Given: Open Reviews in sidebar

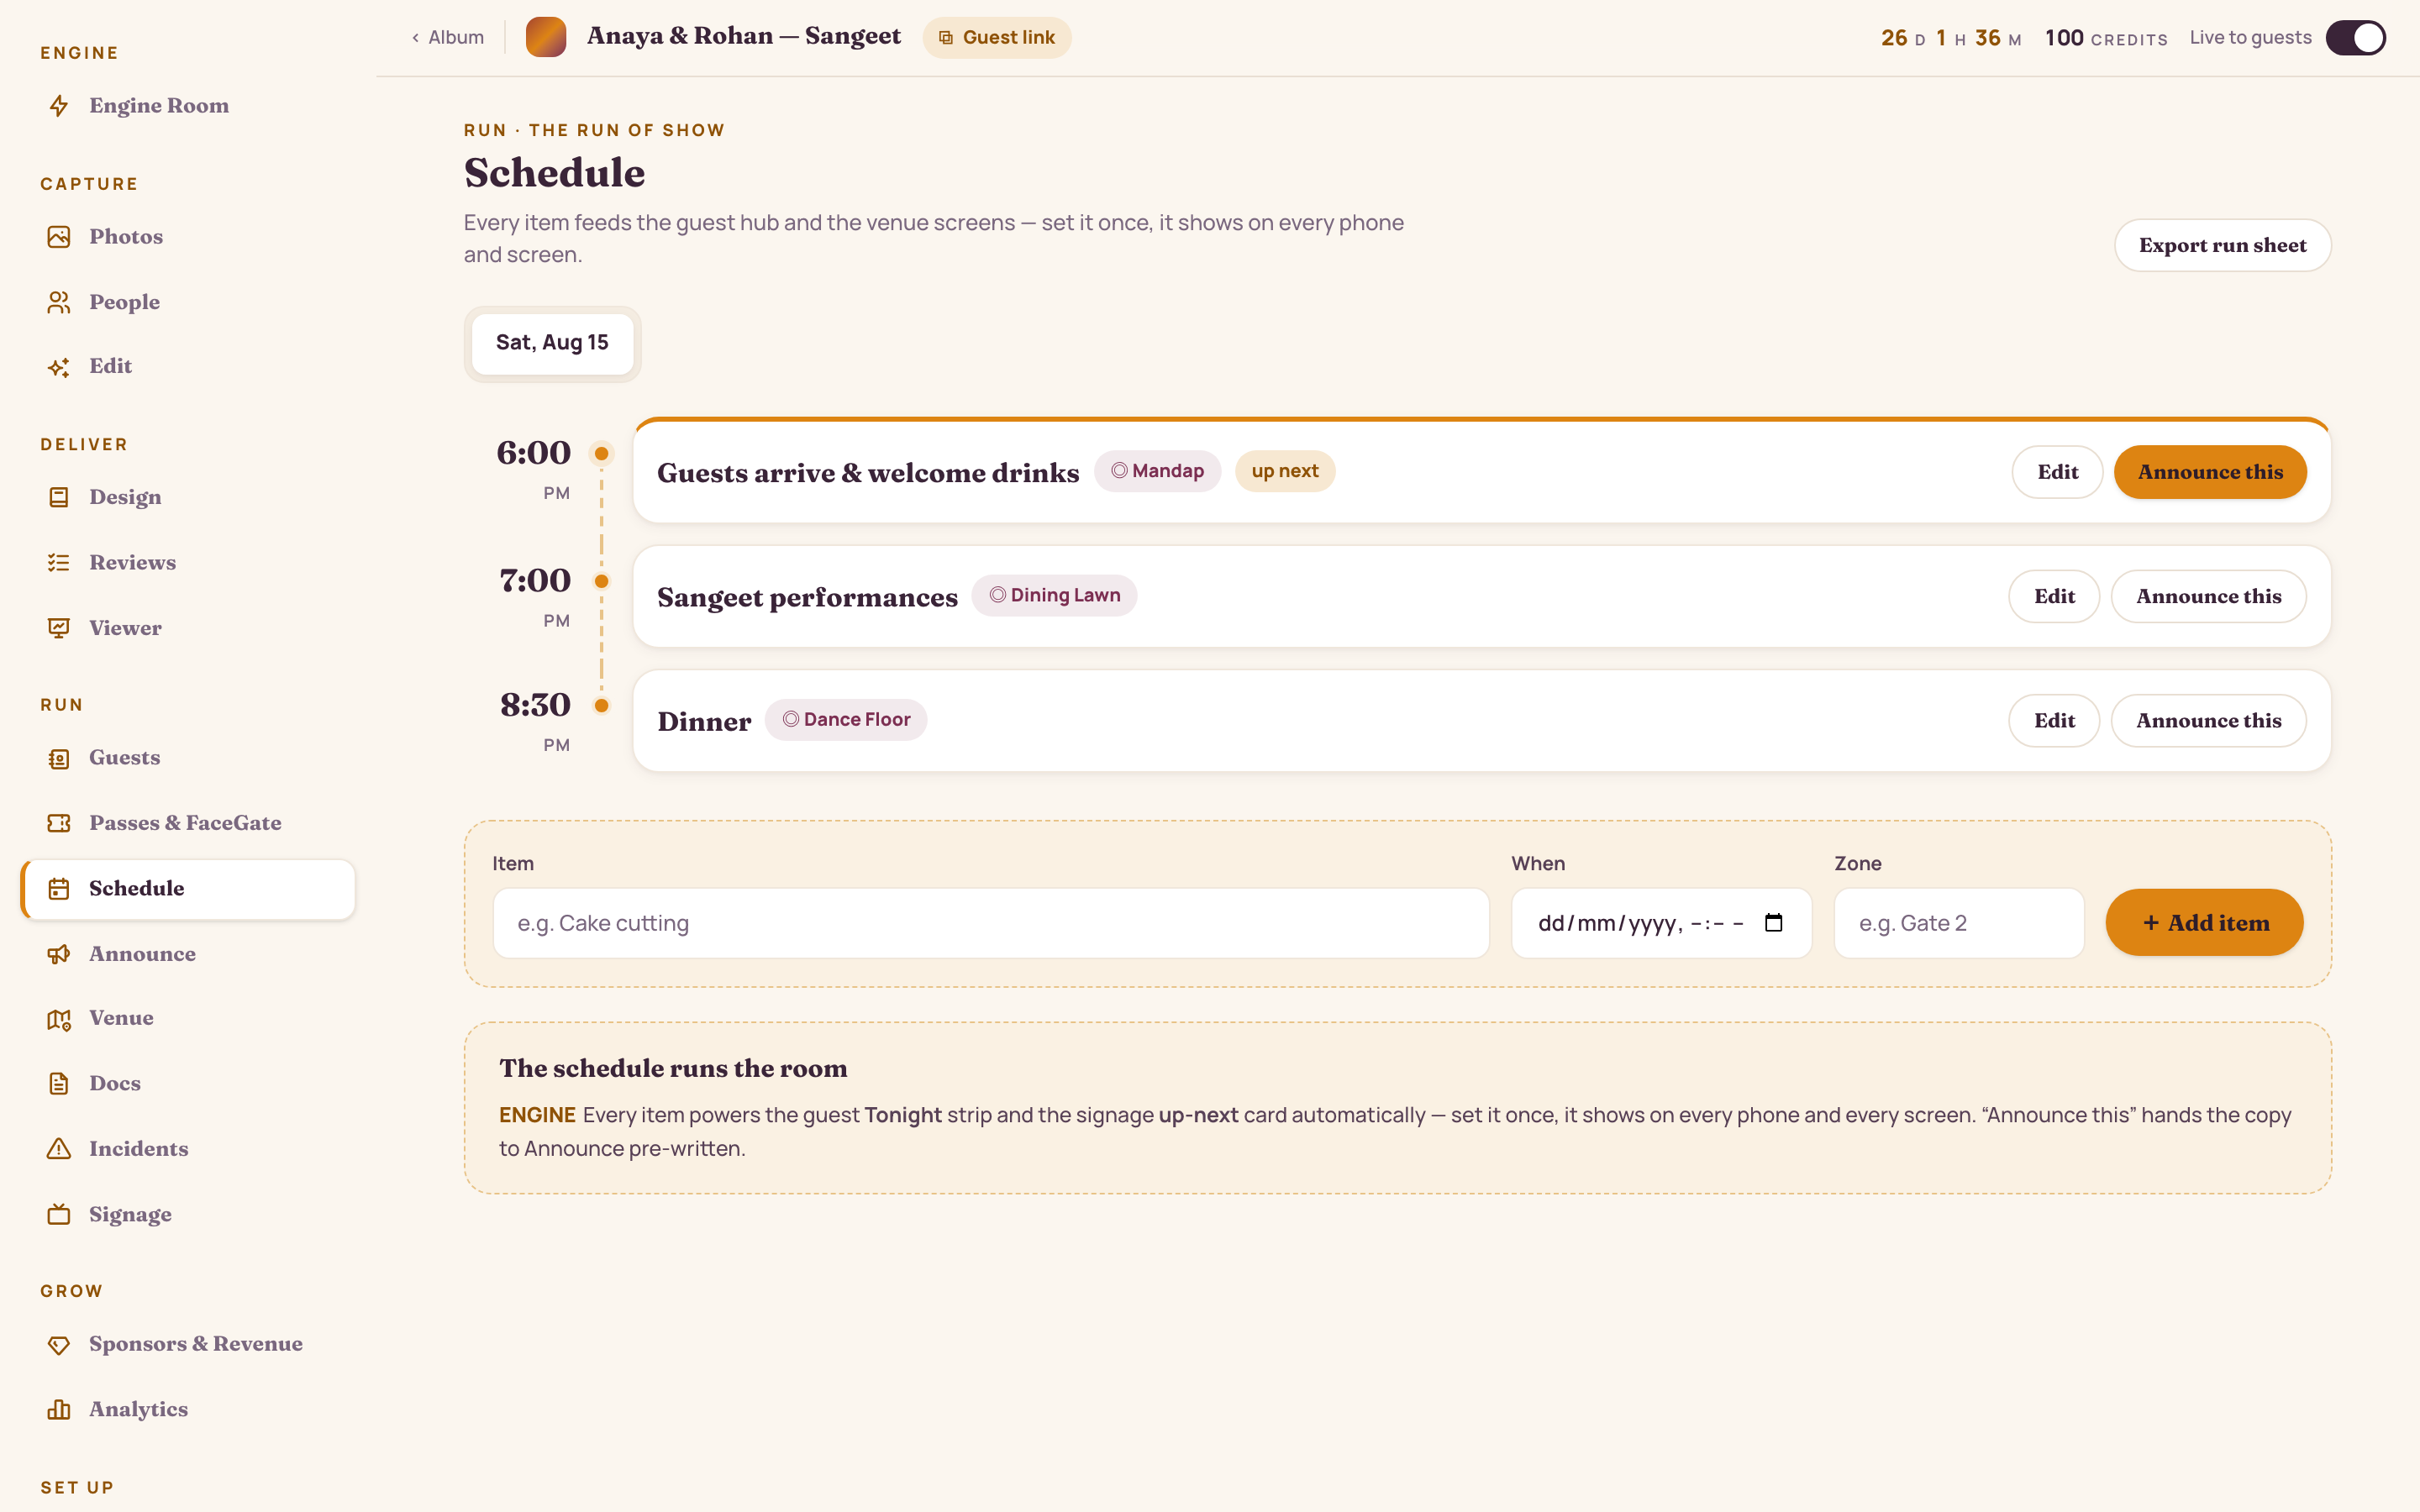Looking at the screenshot, I should click(188, 563).
